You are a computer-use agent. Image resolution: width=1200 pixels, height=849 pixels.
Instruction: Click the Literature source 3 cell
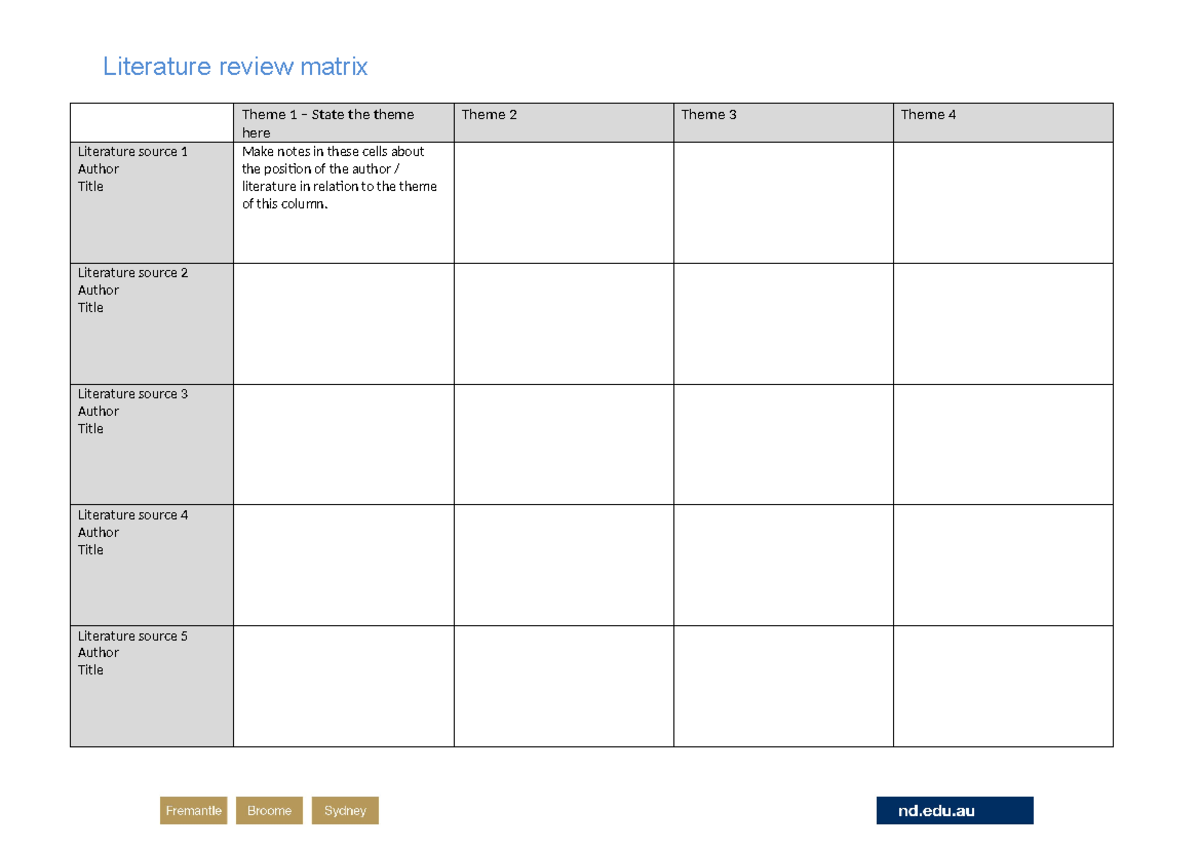(151, 443)
